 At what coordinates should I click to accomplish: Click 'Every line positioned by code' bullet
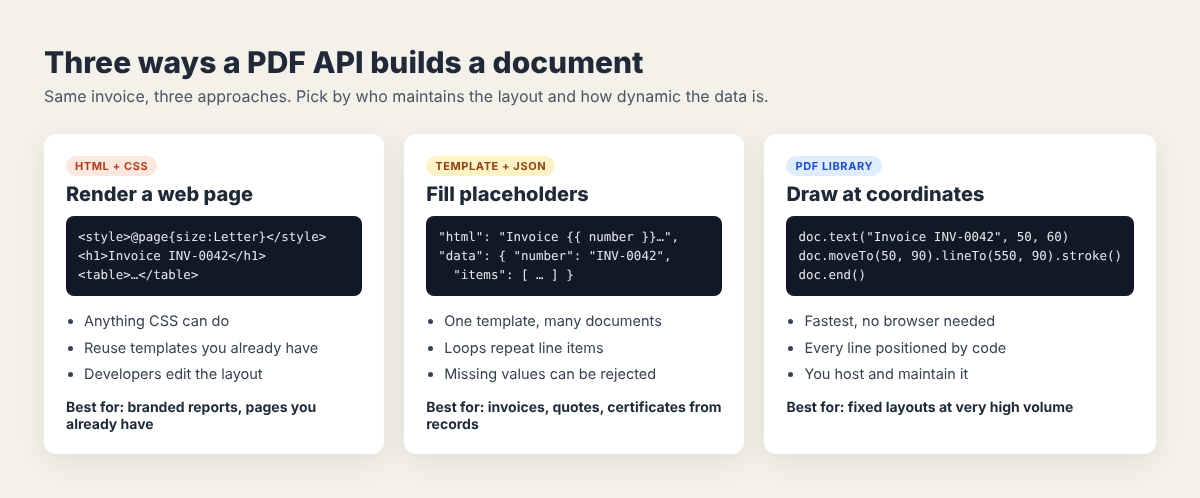[x=905, y=348]
